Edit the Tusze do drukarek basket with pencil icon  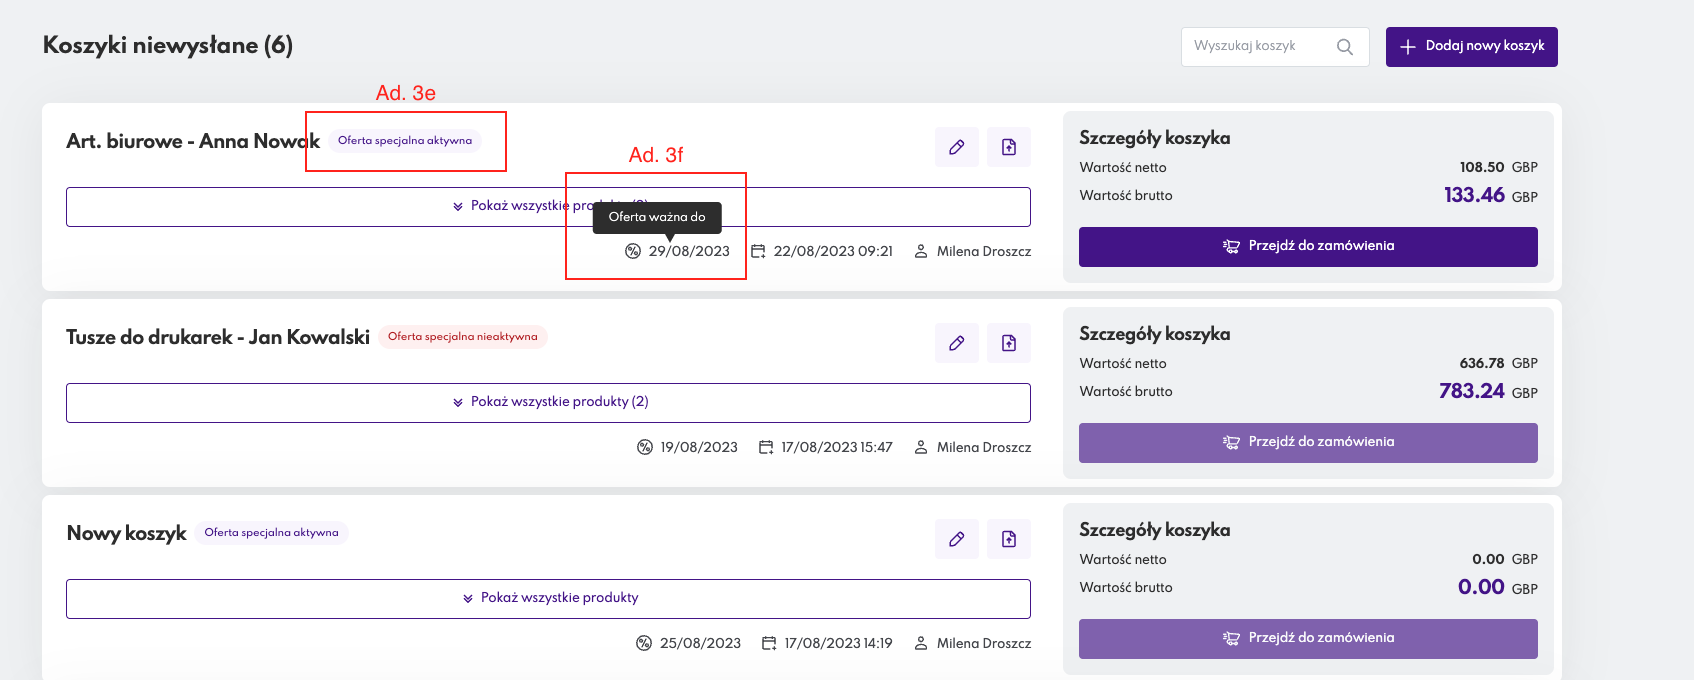pyautogui.click(x=956, y=343)
